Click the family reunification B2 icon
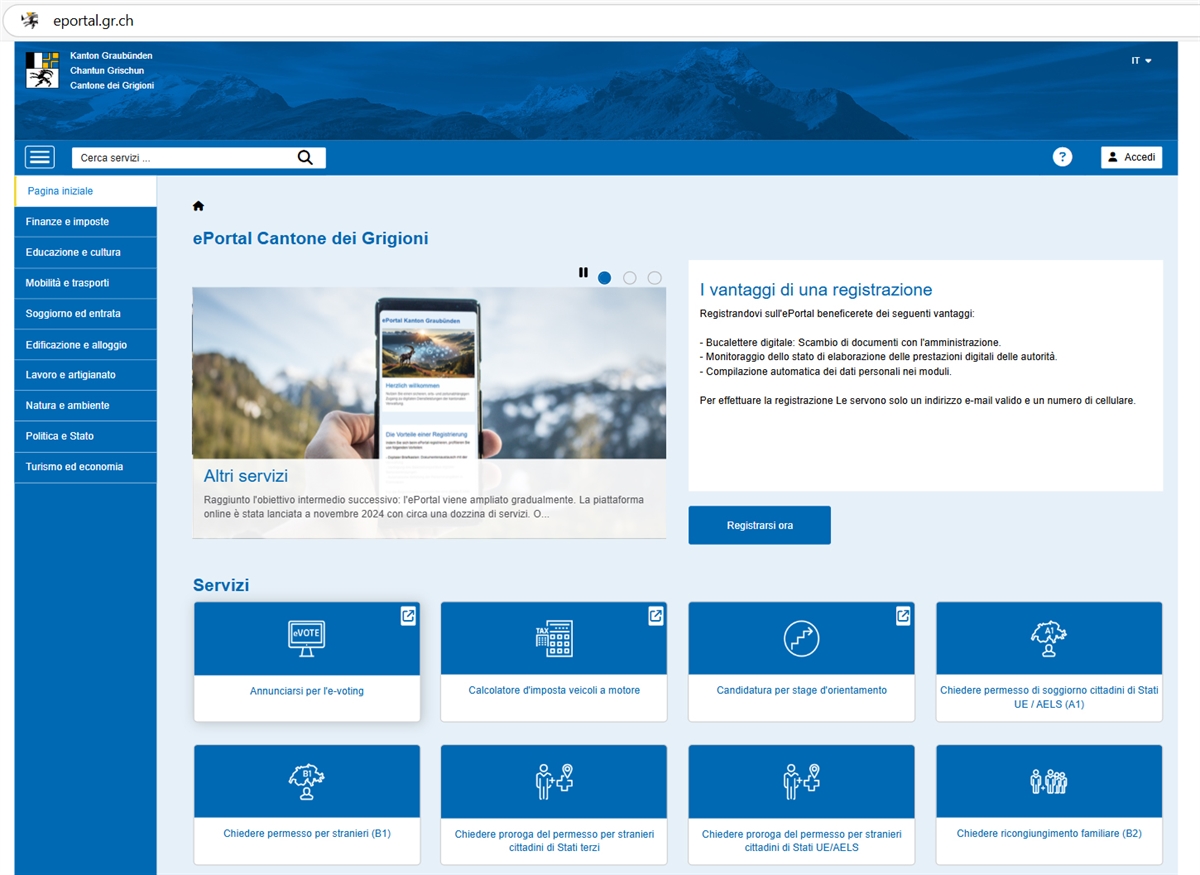This screenshot has width=1200, height=875. (x=1048, y=781)
